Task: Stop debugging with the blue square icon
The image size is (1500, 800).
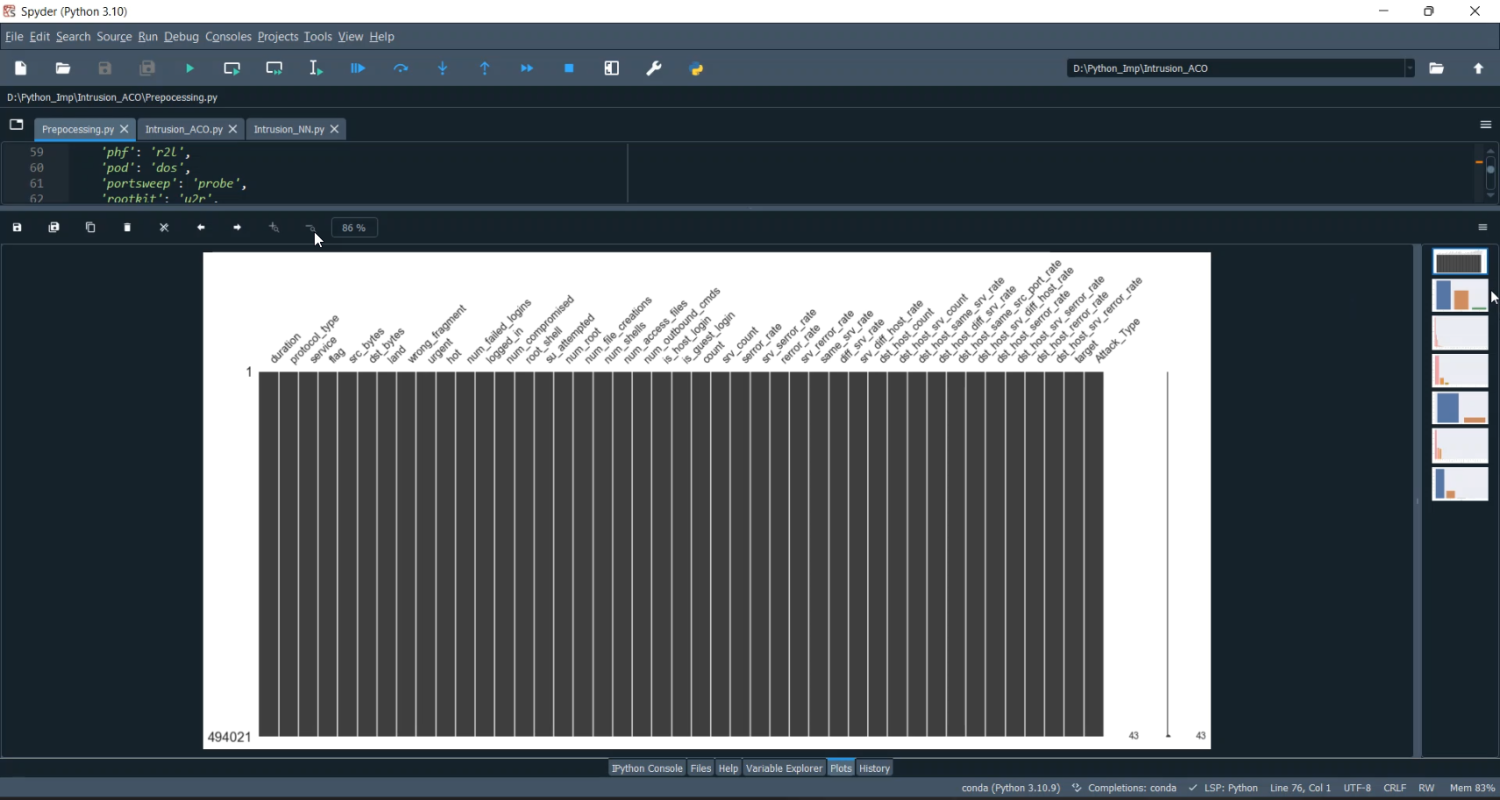Action: click(569, 69)
